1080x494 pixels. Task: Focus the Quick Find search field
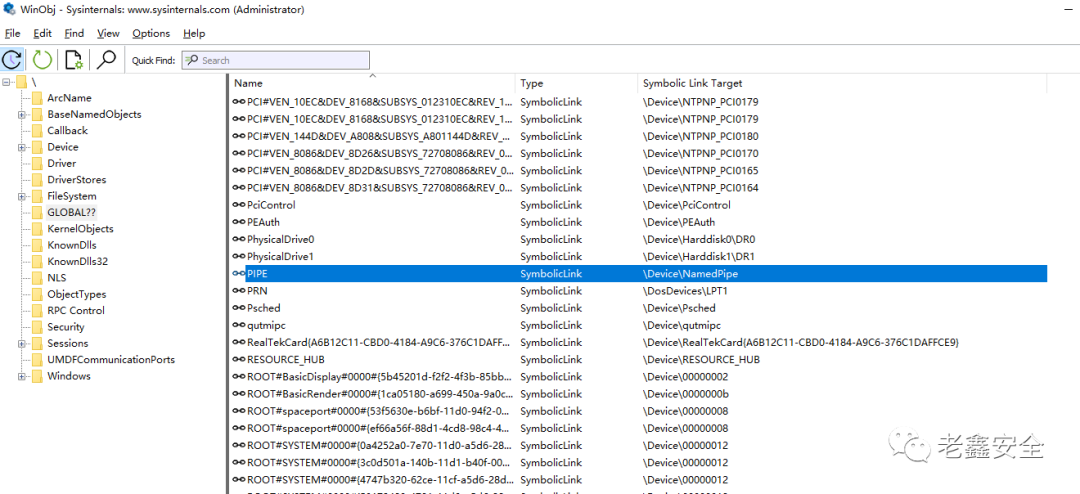(276, 61)
